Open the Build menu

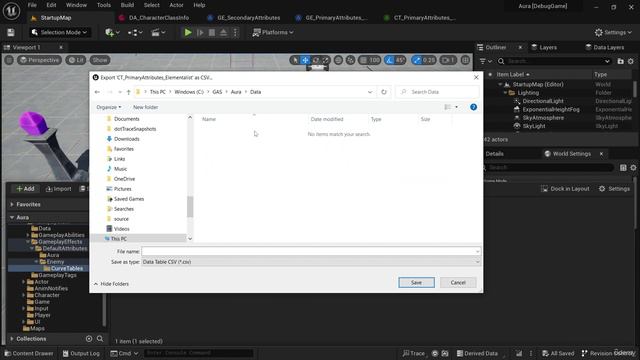[127, 5]
